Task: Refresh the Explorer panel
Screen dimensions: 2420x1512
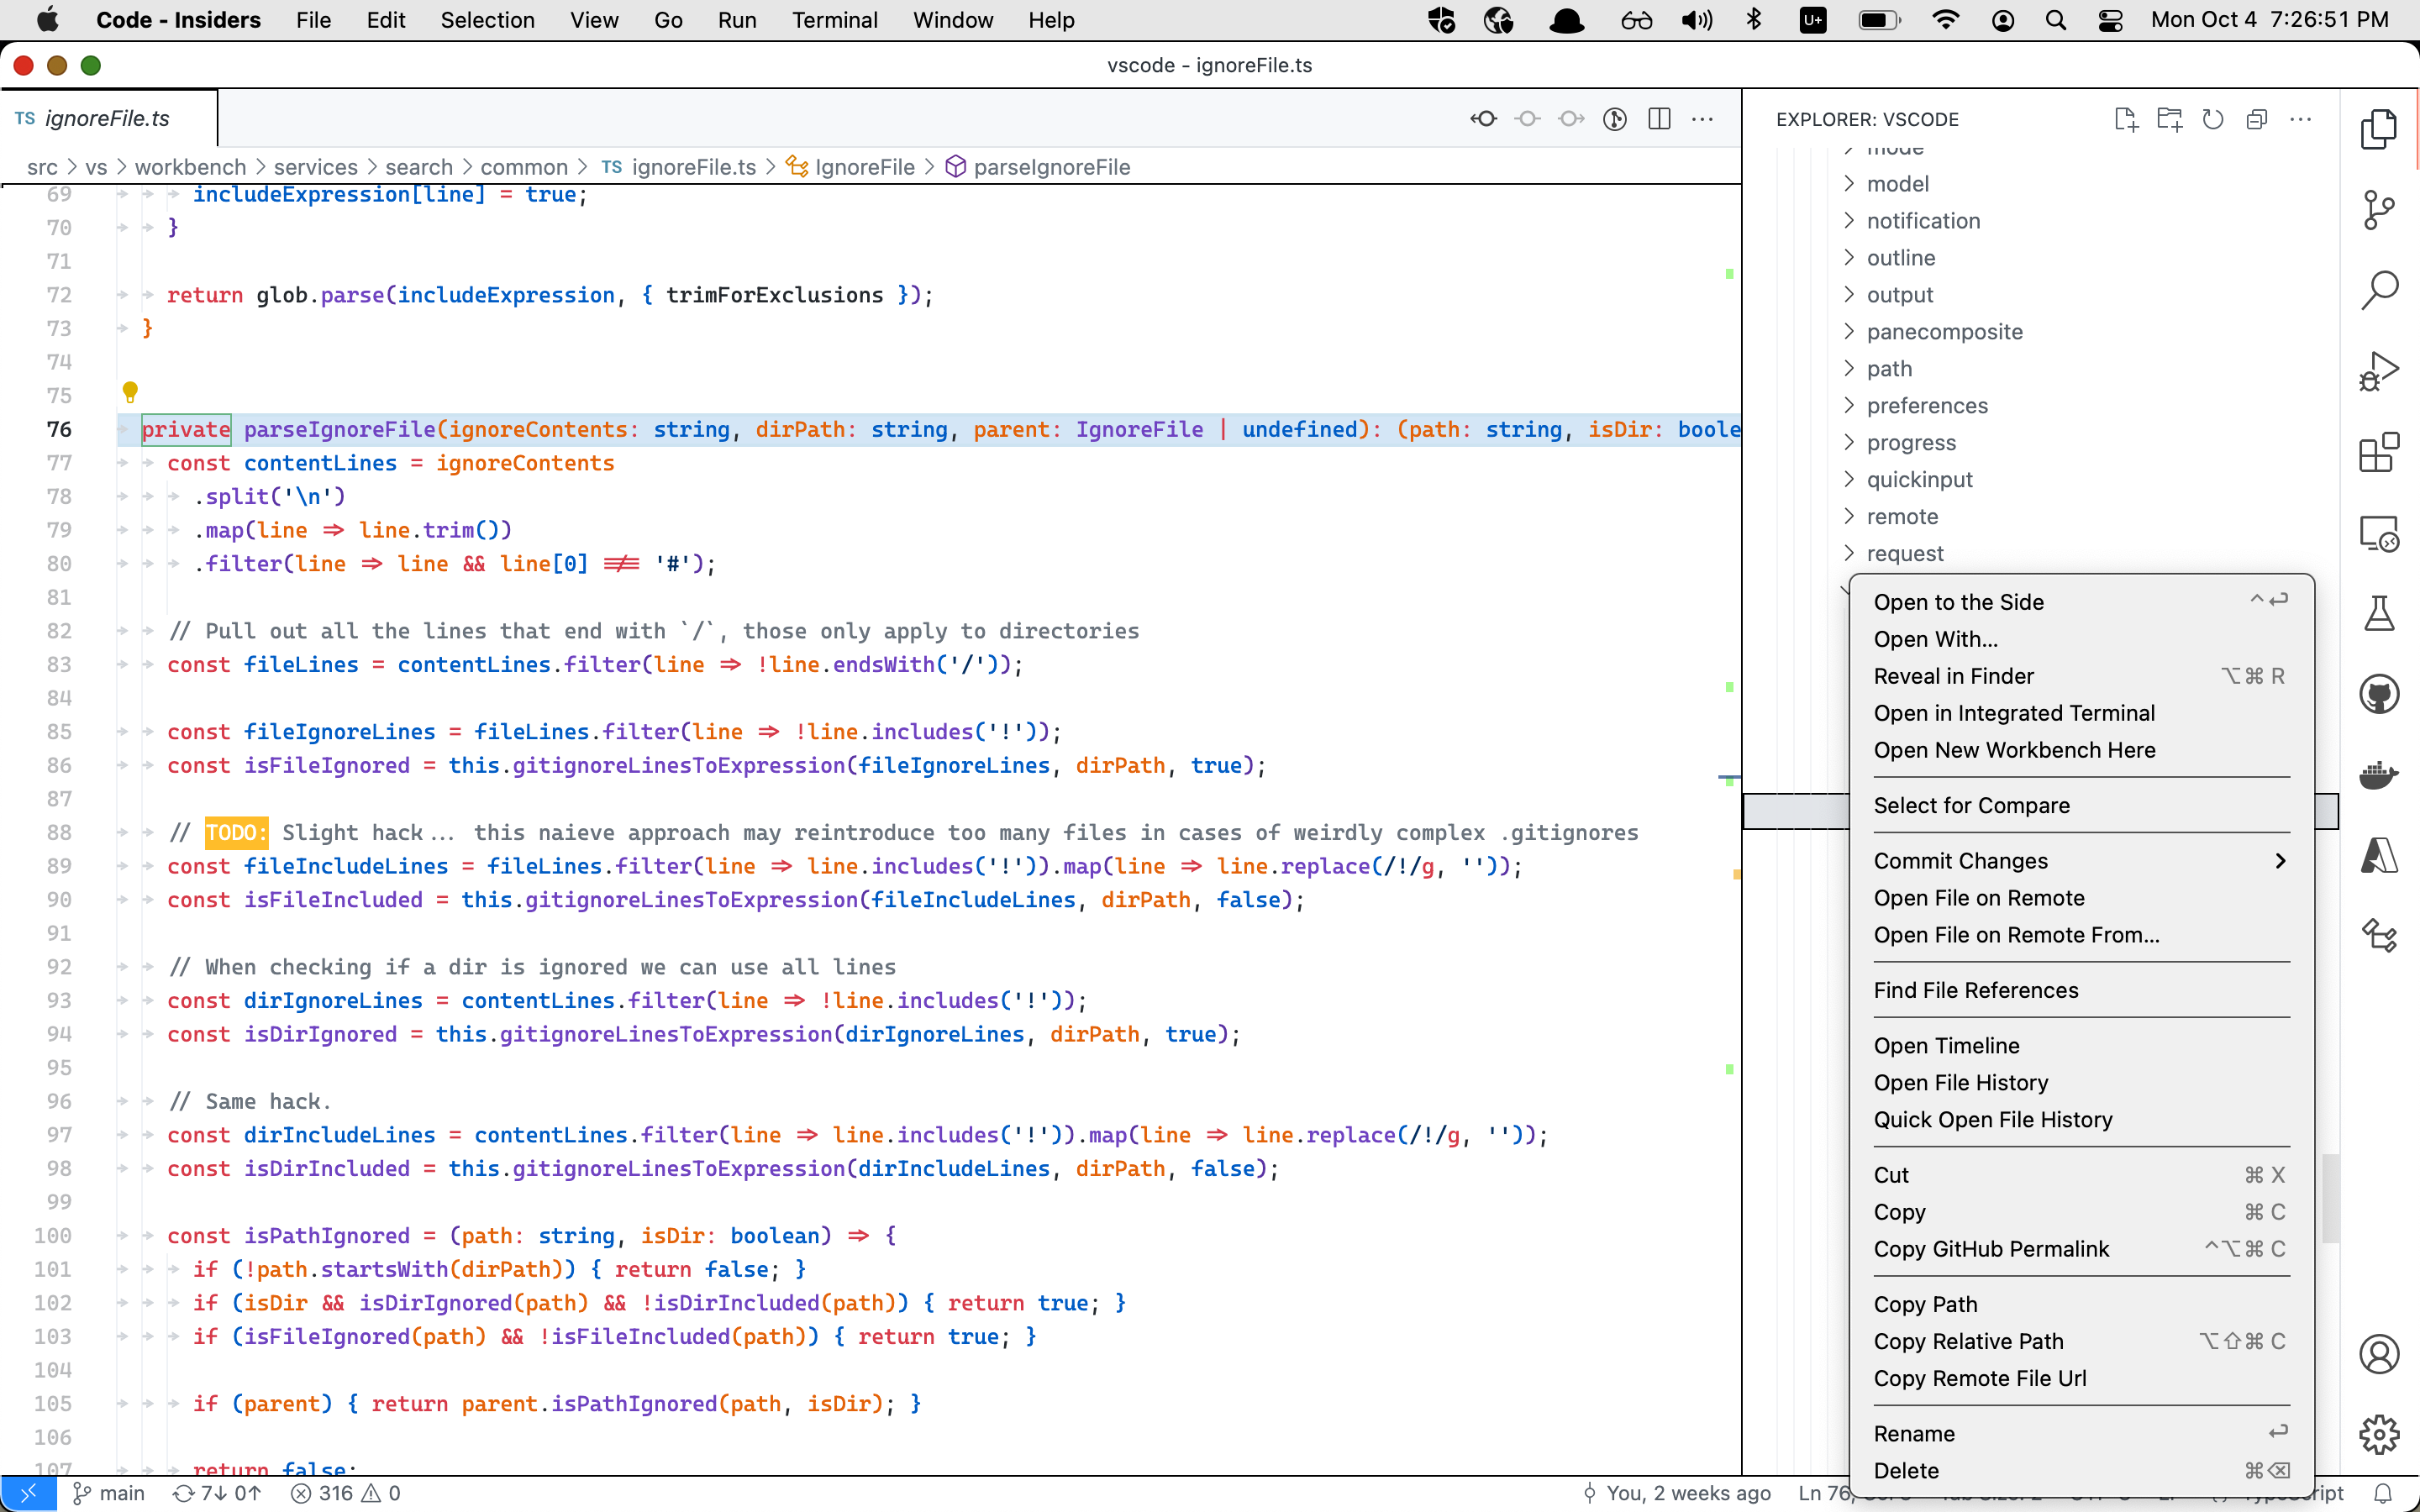Action: [x=2212, y=119]
